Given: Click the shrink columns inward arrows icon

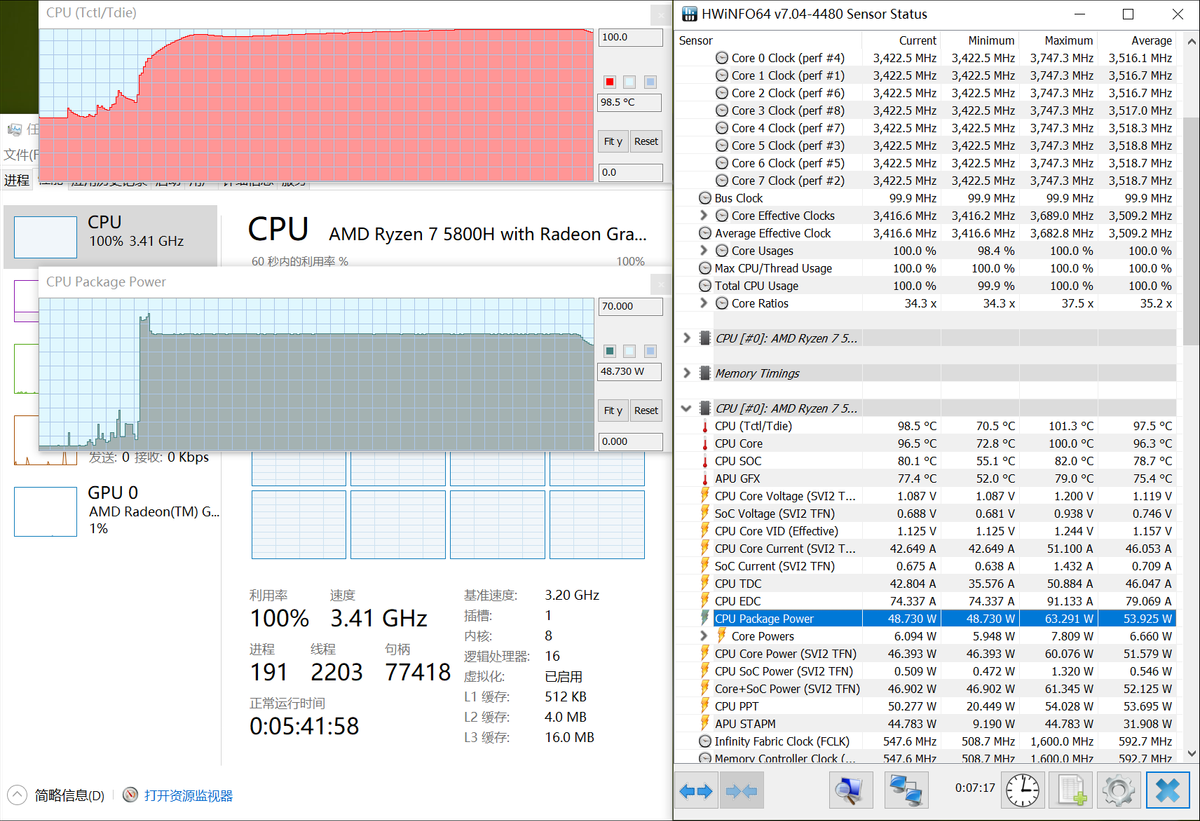Looking at the screenshot, I should pos(741,790).
